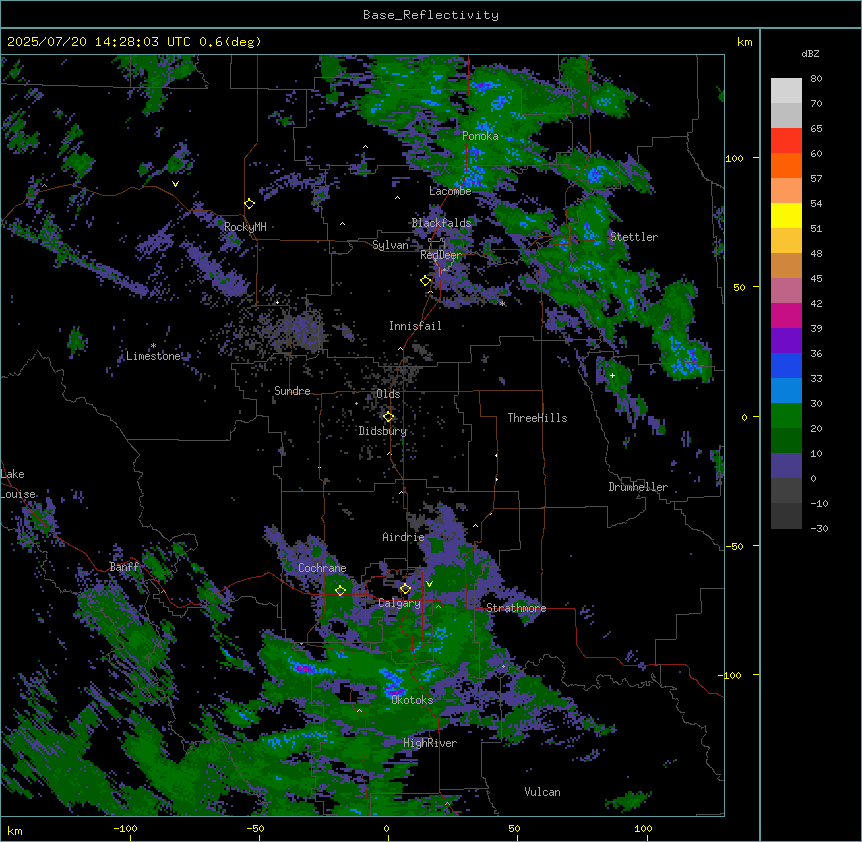The width and height of the screenshot is (862, 842).
Task: Click the km unit label at top right
Action: (x=744, y=42)
